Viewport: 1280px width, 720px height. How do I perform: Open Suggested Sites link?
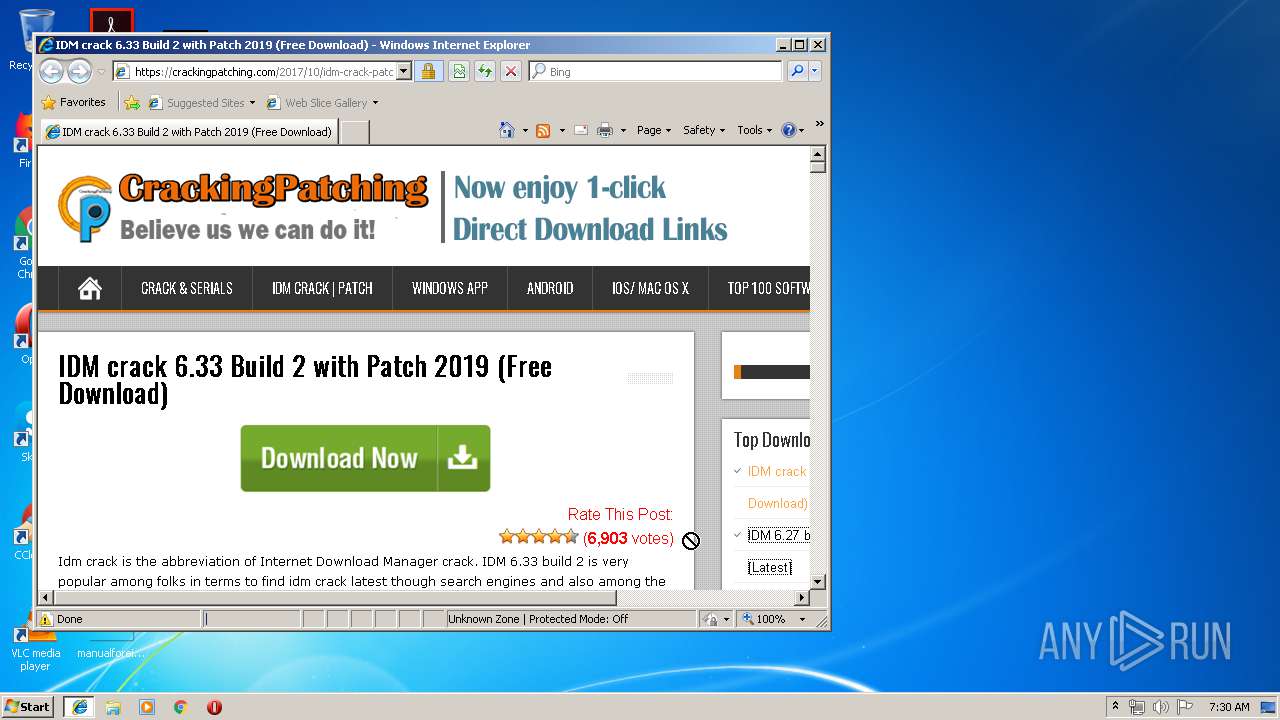pyautogui.click(x=196, y=102)
